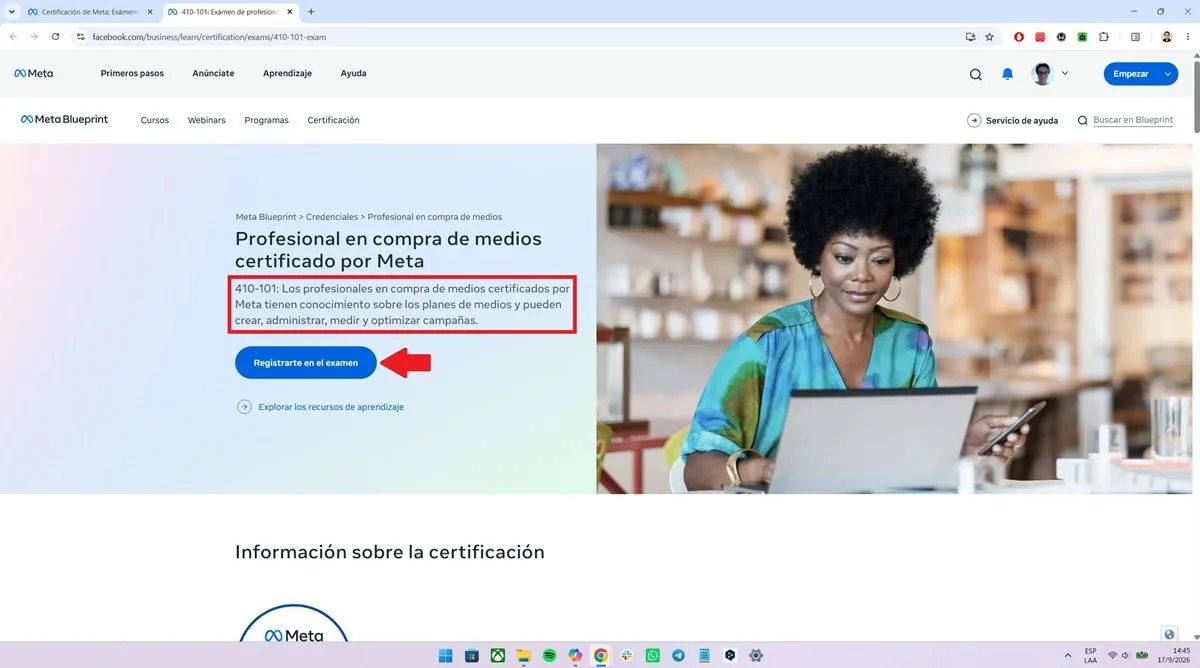The width and height of the screenshot is (1200, 668).
Task: Expand the Empezar button dropdown arrow
Action: pos(1168,74)
